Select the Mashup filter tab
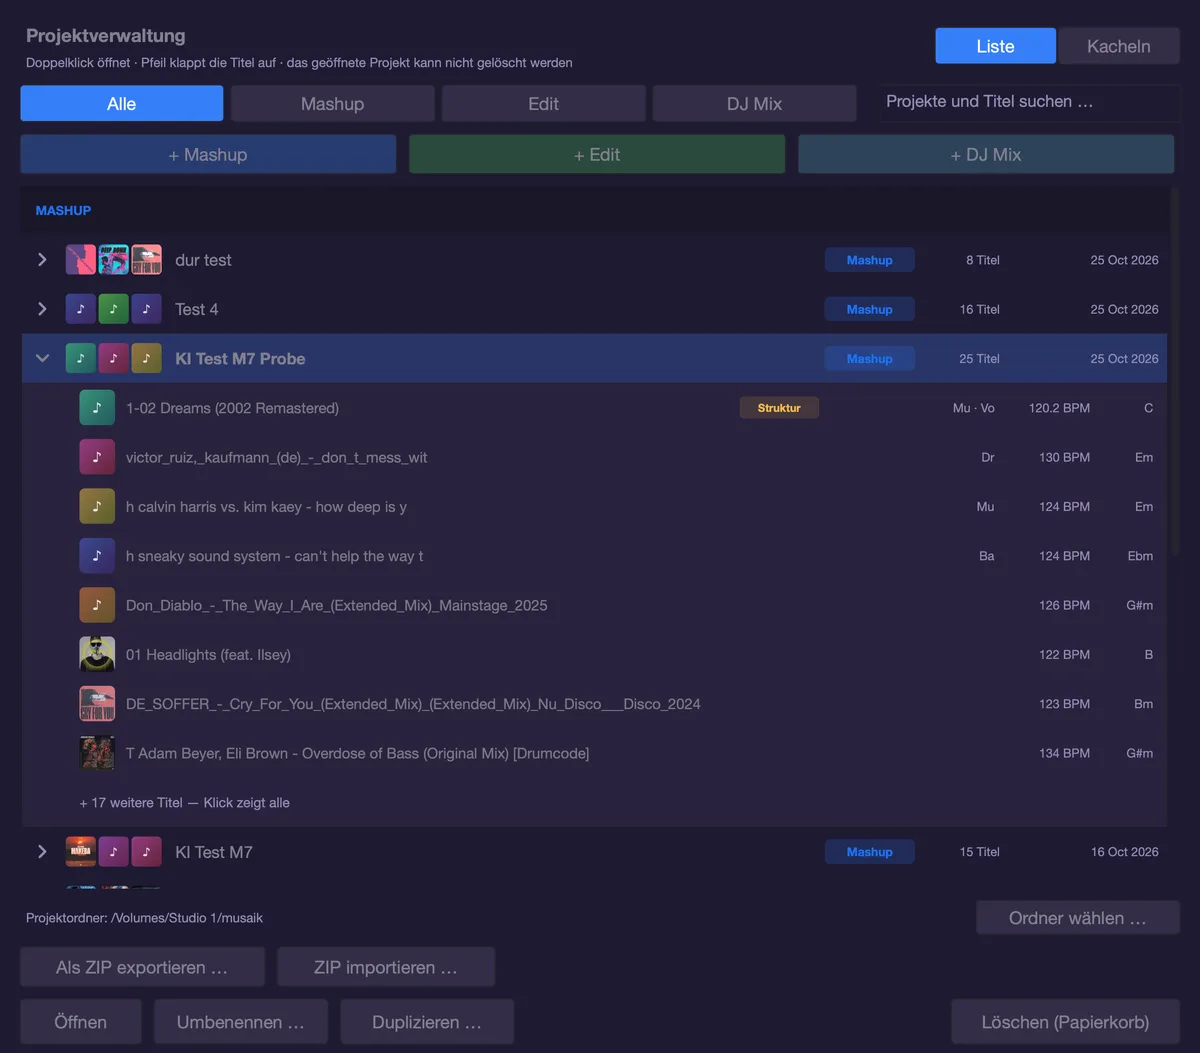This screenshot has width=1200, height=1053. [x=333, y=104]
